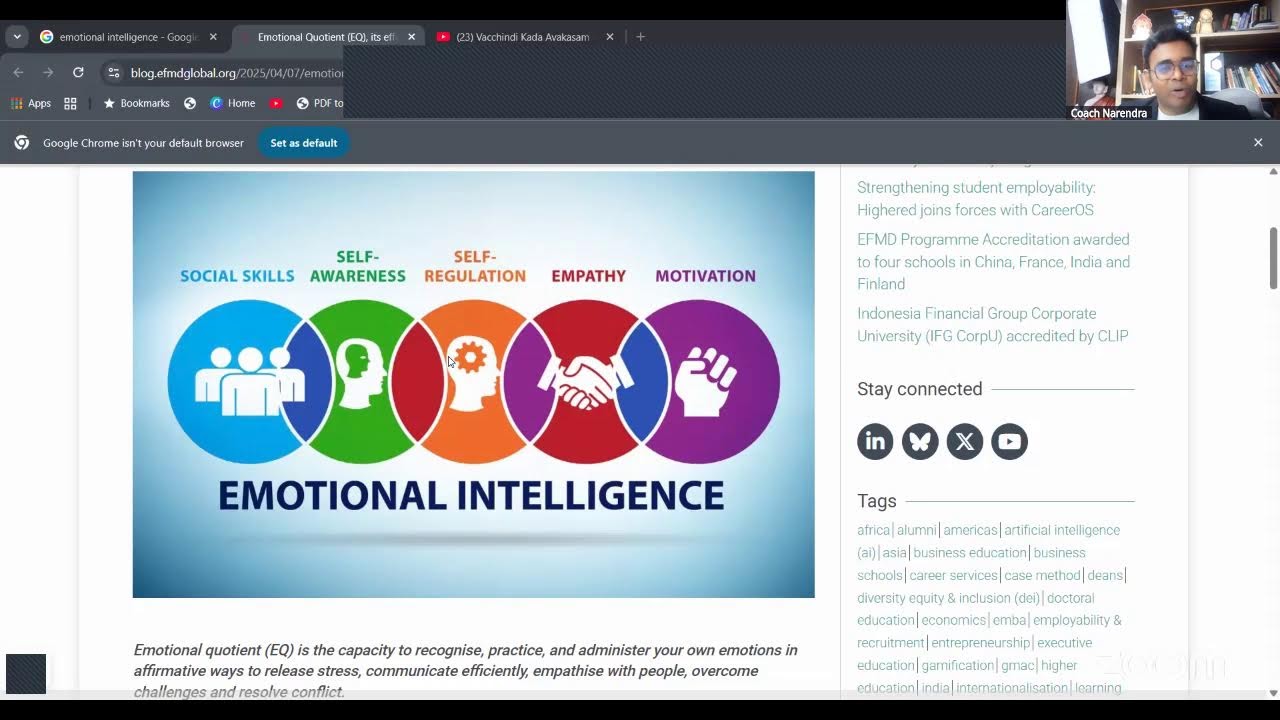The height and width of the screenshot is (720, 1280).
Task: Open the tab search dropdown arrow
Action: tap(17, 37)
